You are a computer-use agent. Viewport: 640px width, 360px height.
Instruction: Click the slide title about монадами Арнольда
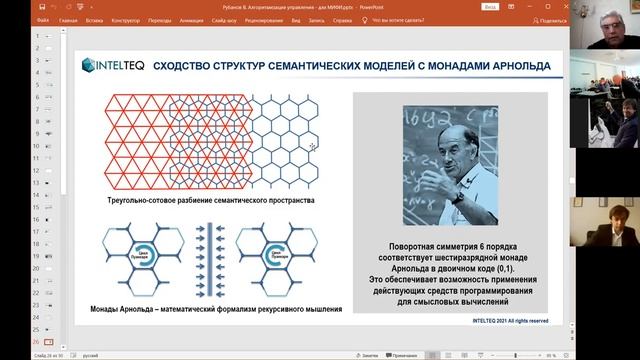pyautogui.click(x=351, y=66)
